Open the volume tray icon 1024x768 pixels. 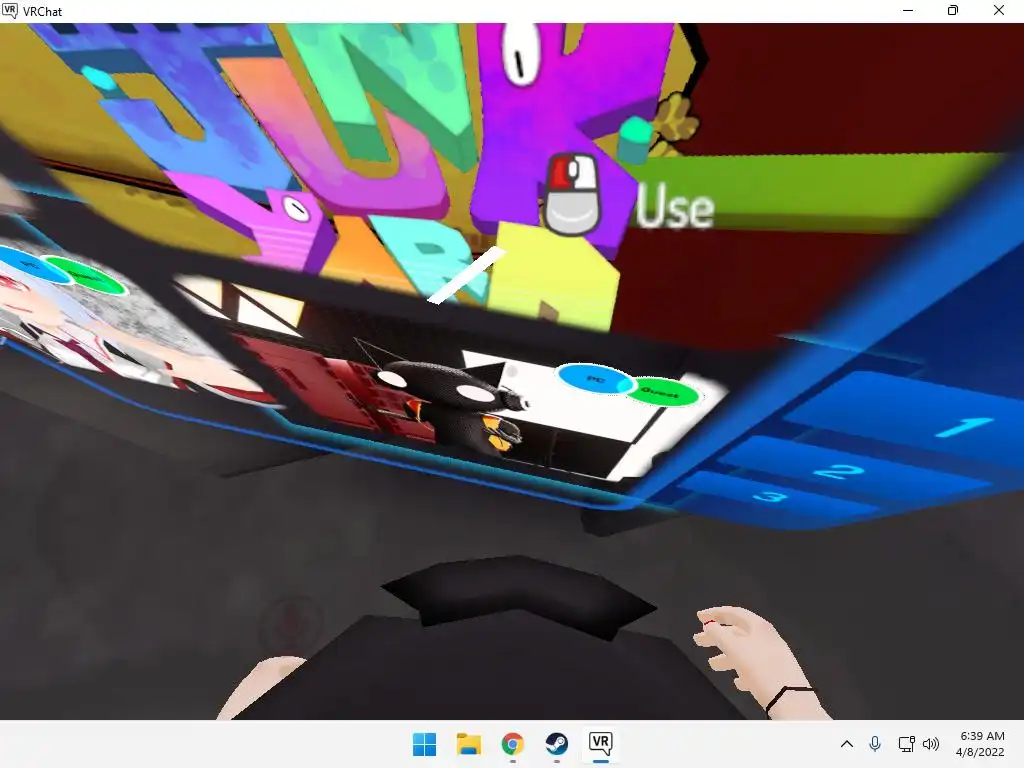(x=931, y=744)
